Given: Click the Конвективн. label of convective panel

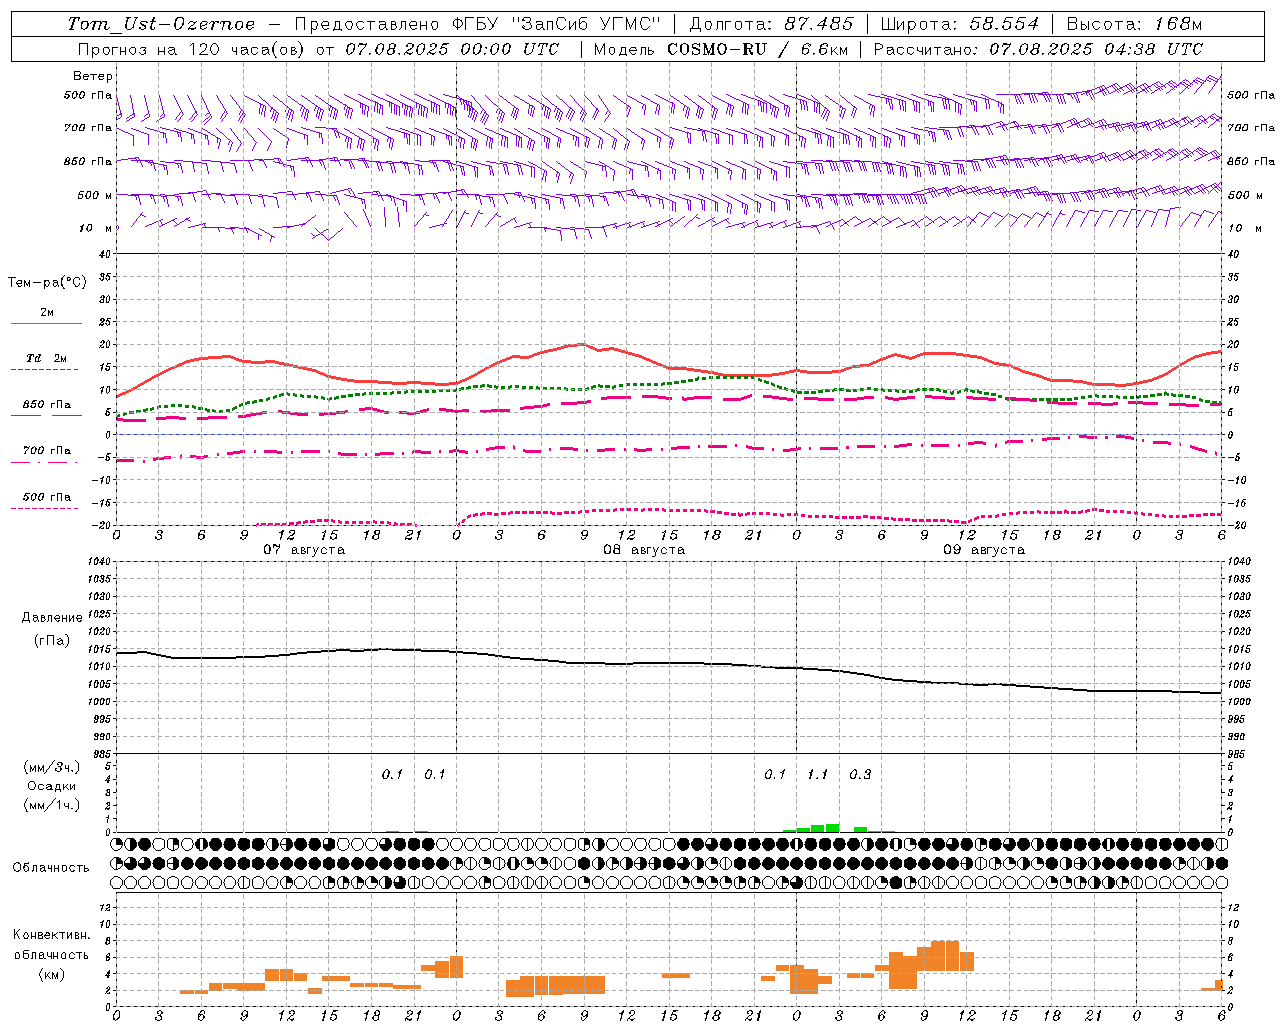Looking at the screenshot, I should (x=51, y=935).
